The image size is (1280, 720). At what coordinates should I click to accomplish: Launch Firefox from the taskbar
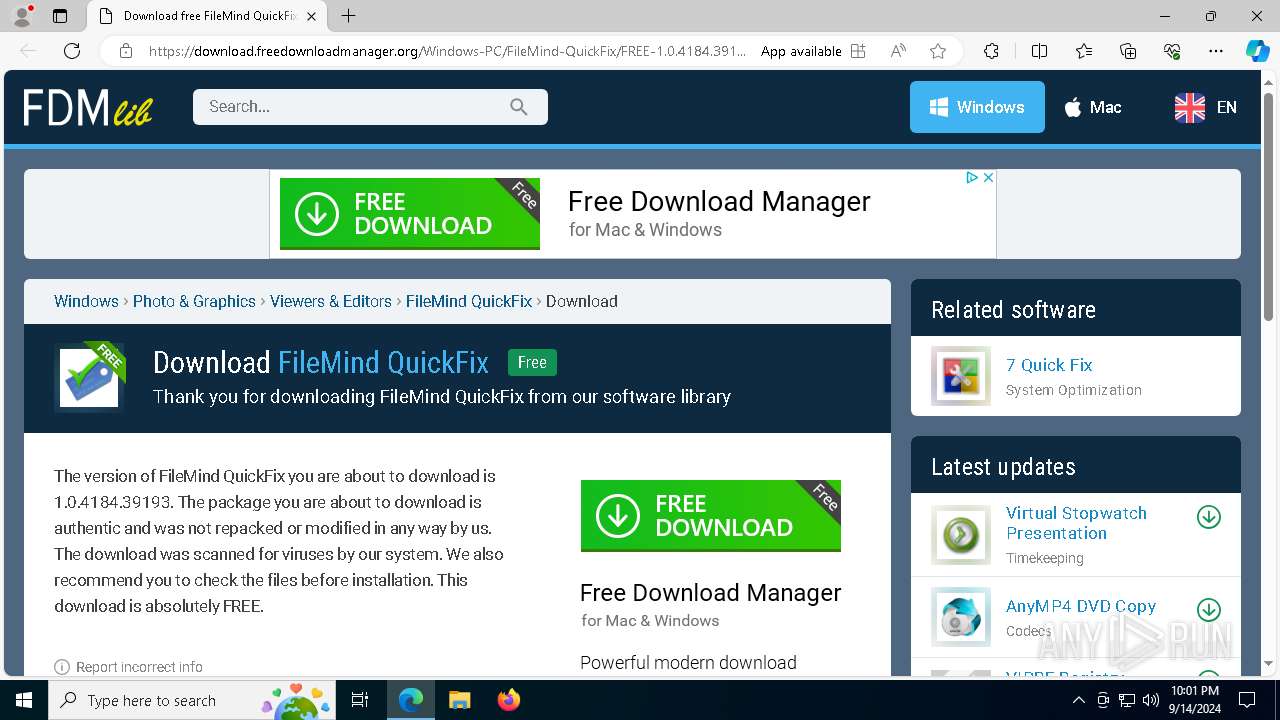click(x=509, y=700)
